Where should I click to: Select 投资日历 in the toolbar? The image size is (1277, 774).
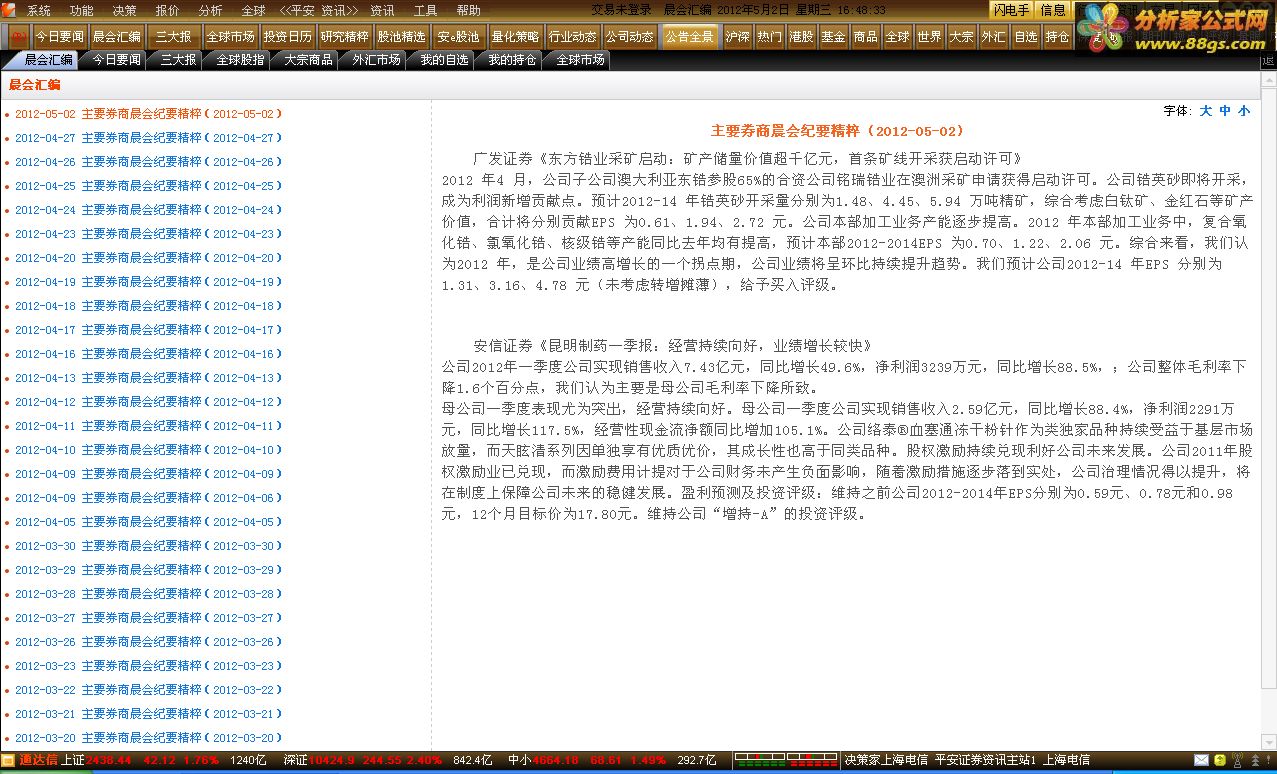(x=287, y=37)
